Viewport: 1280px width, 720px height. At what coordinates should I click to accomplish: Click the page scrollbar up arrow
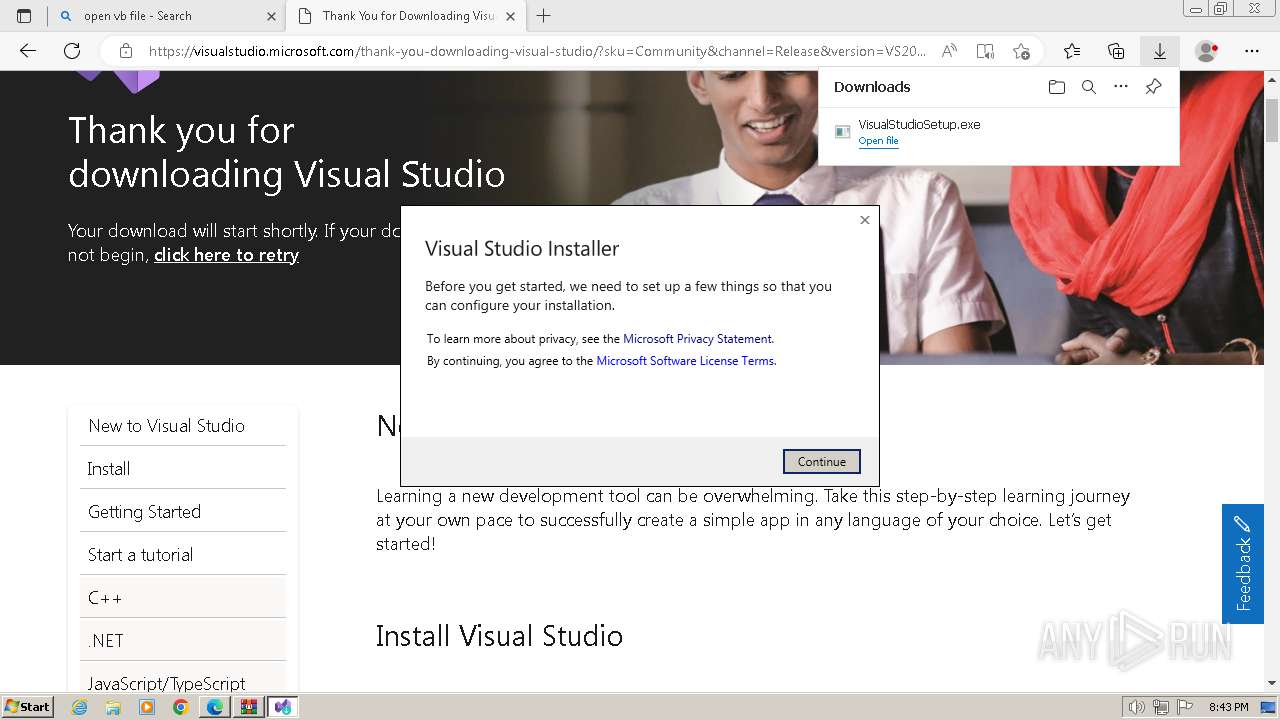(1272, 82)
